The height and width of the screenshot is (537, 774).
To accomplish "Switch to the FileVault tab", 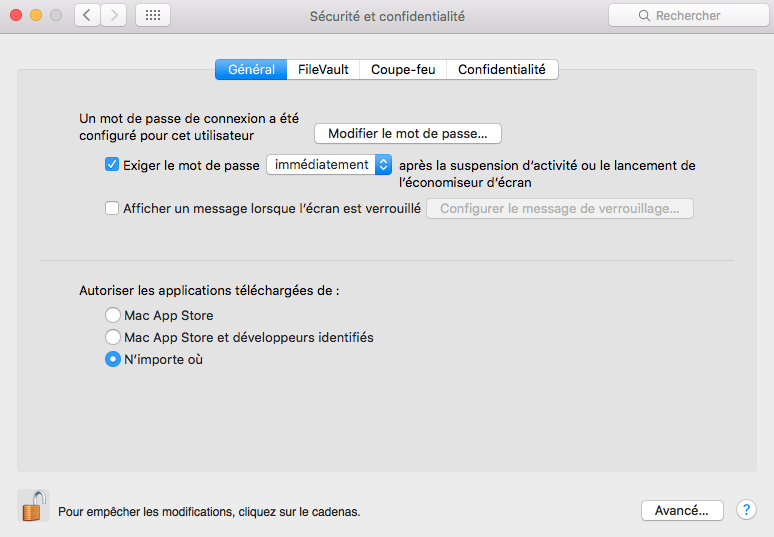I will click(x=323, y=70).
